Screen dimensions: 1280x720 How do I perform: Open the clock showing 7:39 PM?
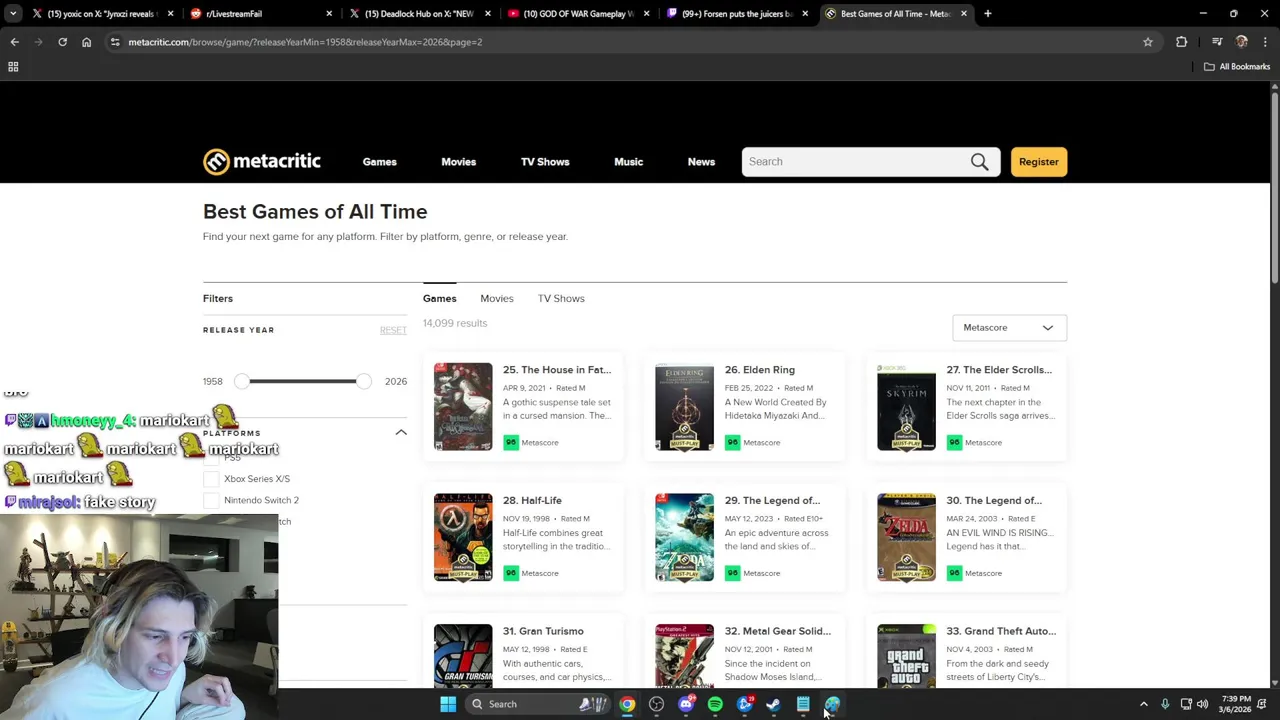click(x=1236, y=704)
